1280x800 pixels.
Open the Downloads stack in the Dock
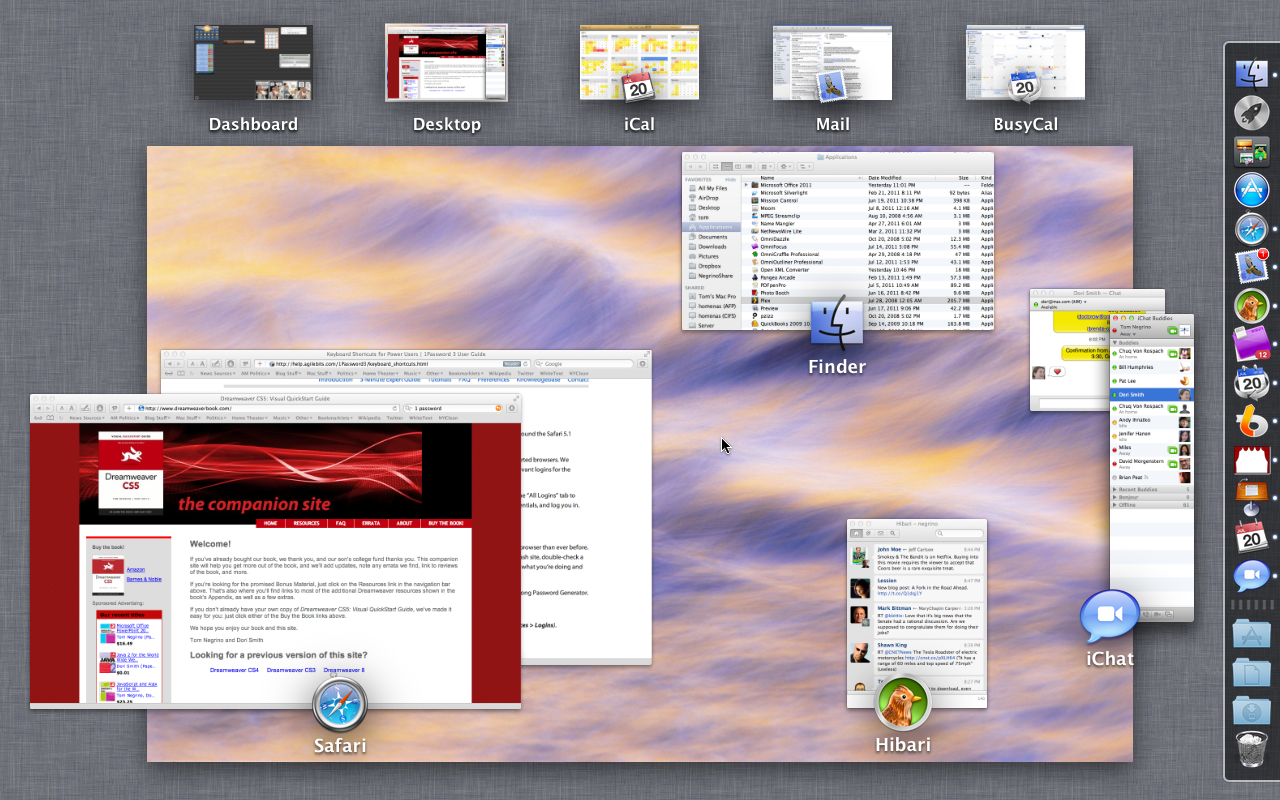click(1251, 711)
